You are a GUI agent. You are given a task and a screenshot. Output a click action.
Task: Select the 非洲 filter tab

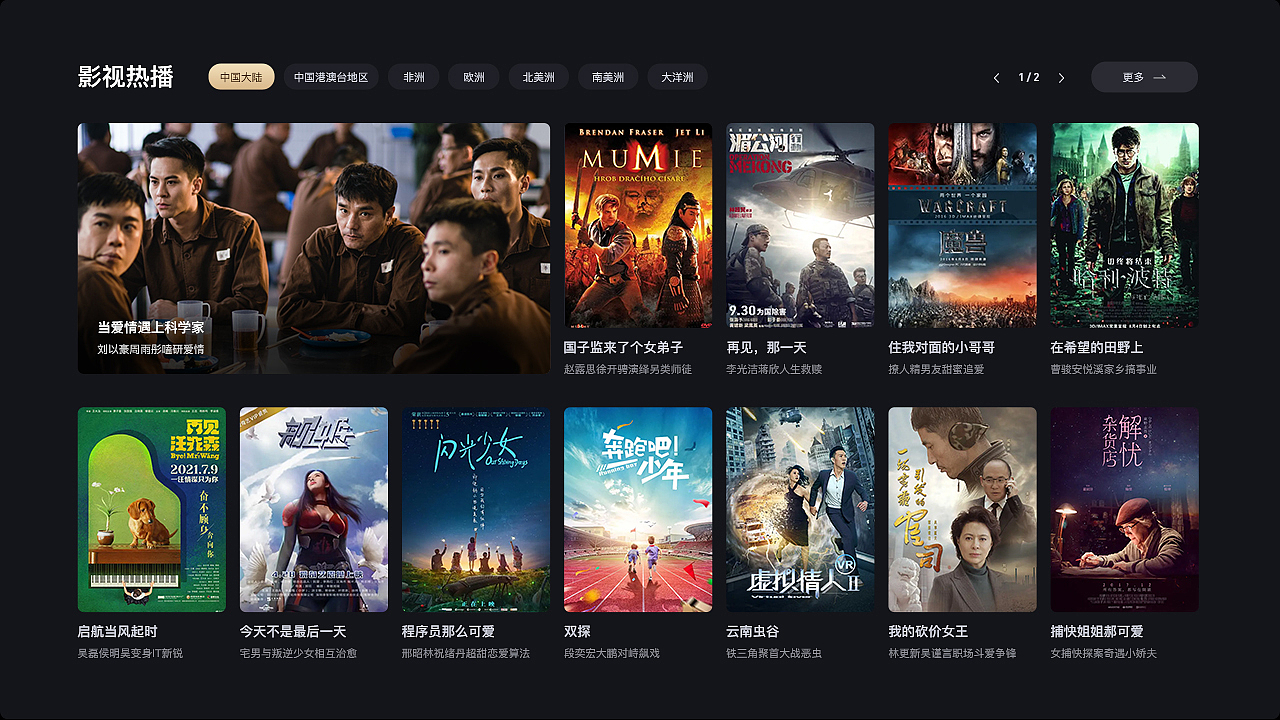[x=414, y=77]
